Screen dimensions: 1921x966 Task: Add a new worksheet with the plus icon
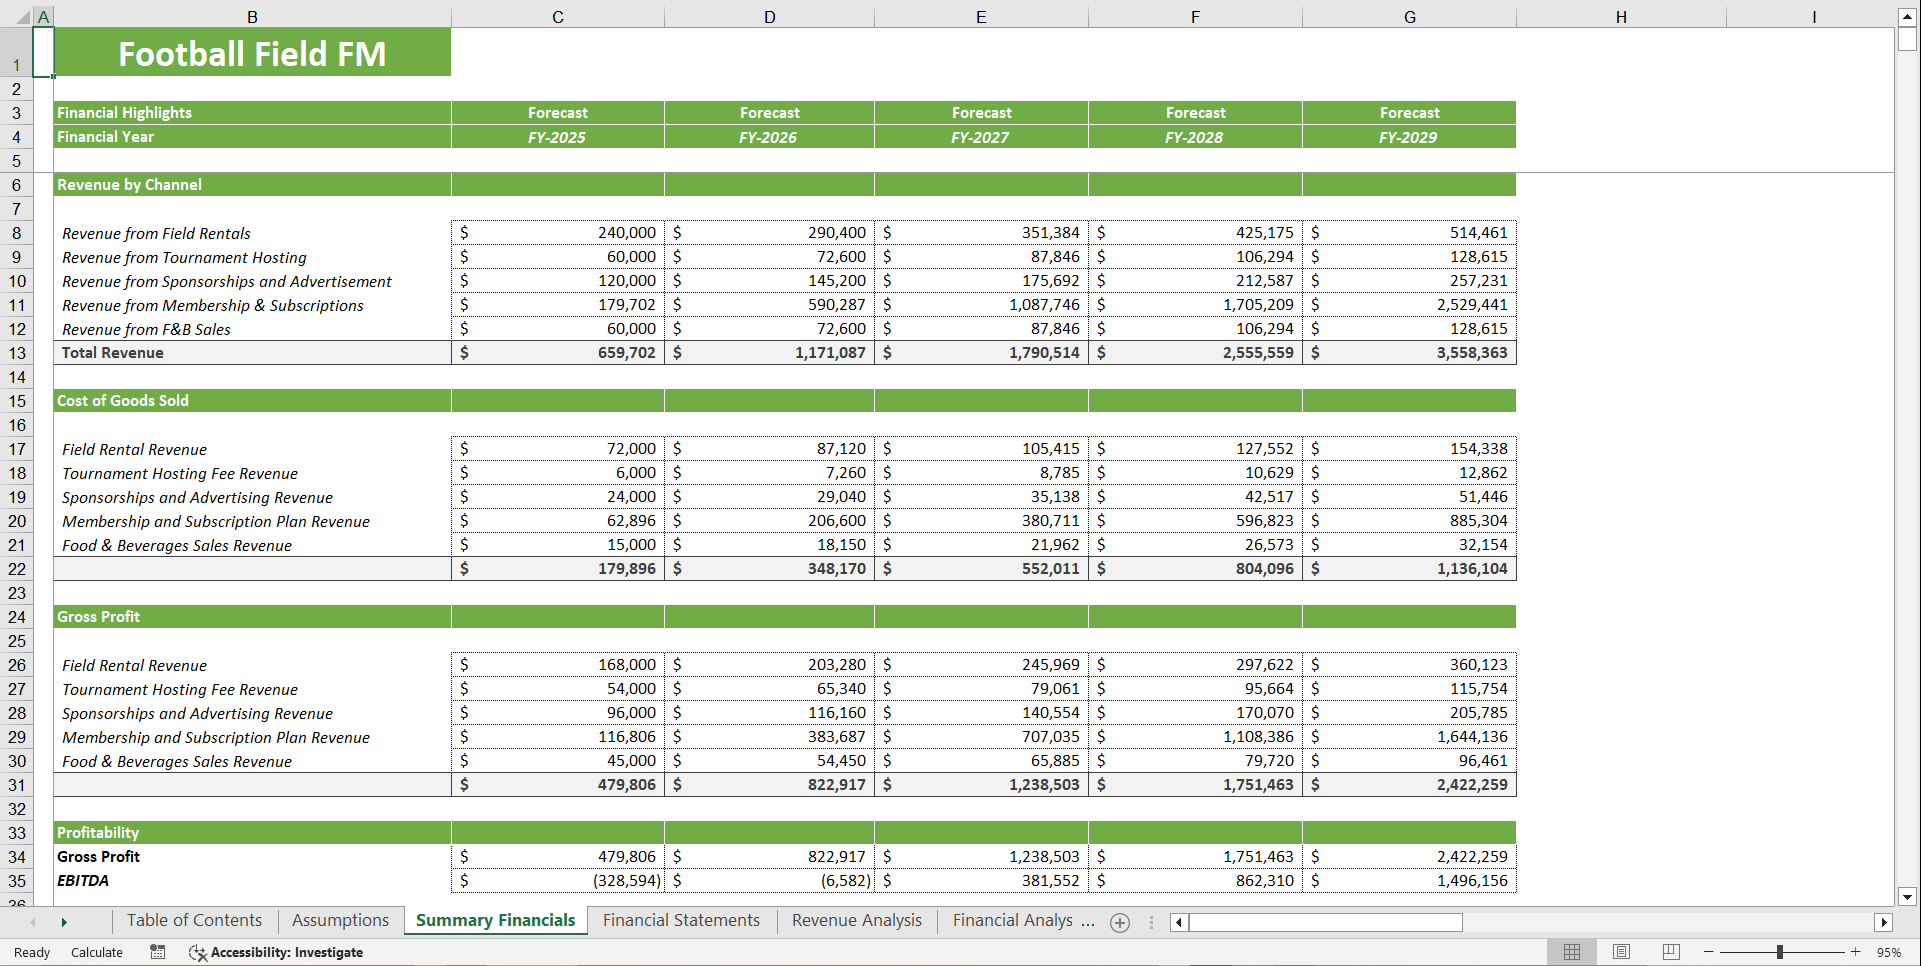[x=1120, y=923]
